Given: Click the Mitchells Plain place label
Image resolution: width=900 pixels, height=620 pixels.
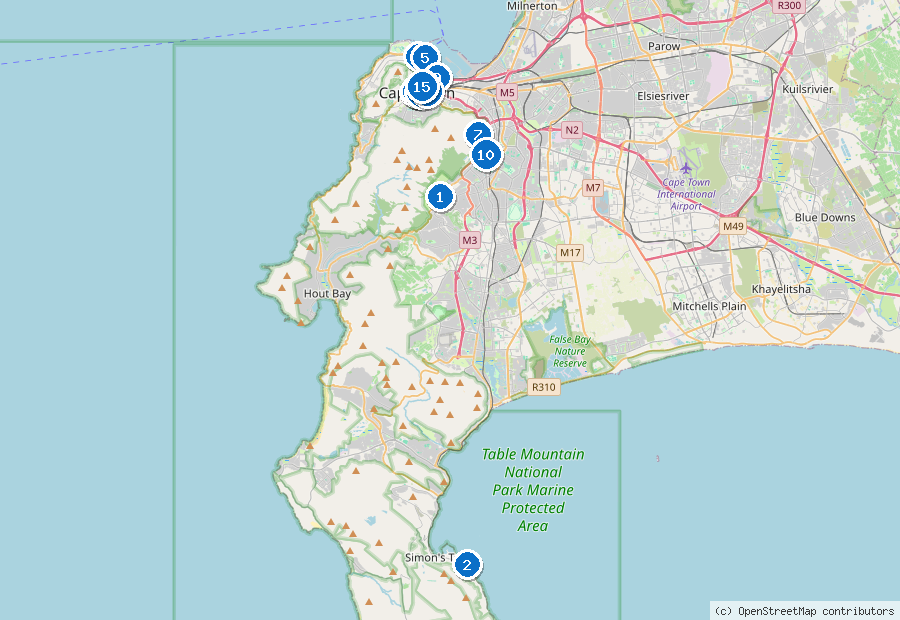Looking at the screenshot, I should pyautogui.click(x=709, y=306).
